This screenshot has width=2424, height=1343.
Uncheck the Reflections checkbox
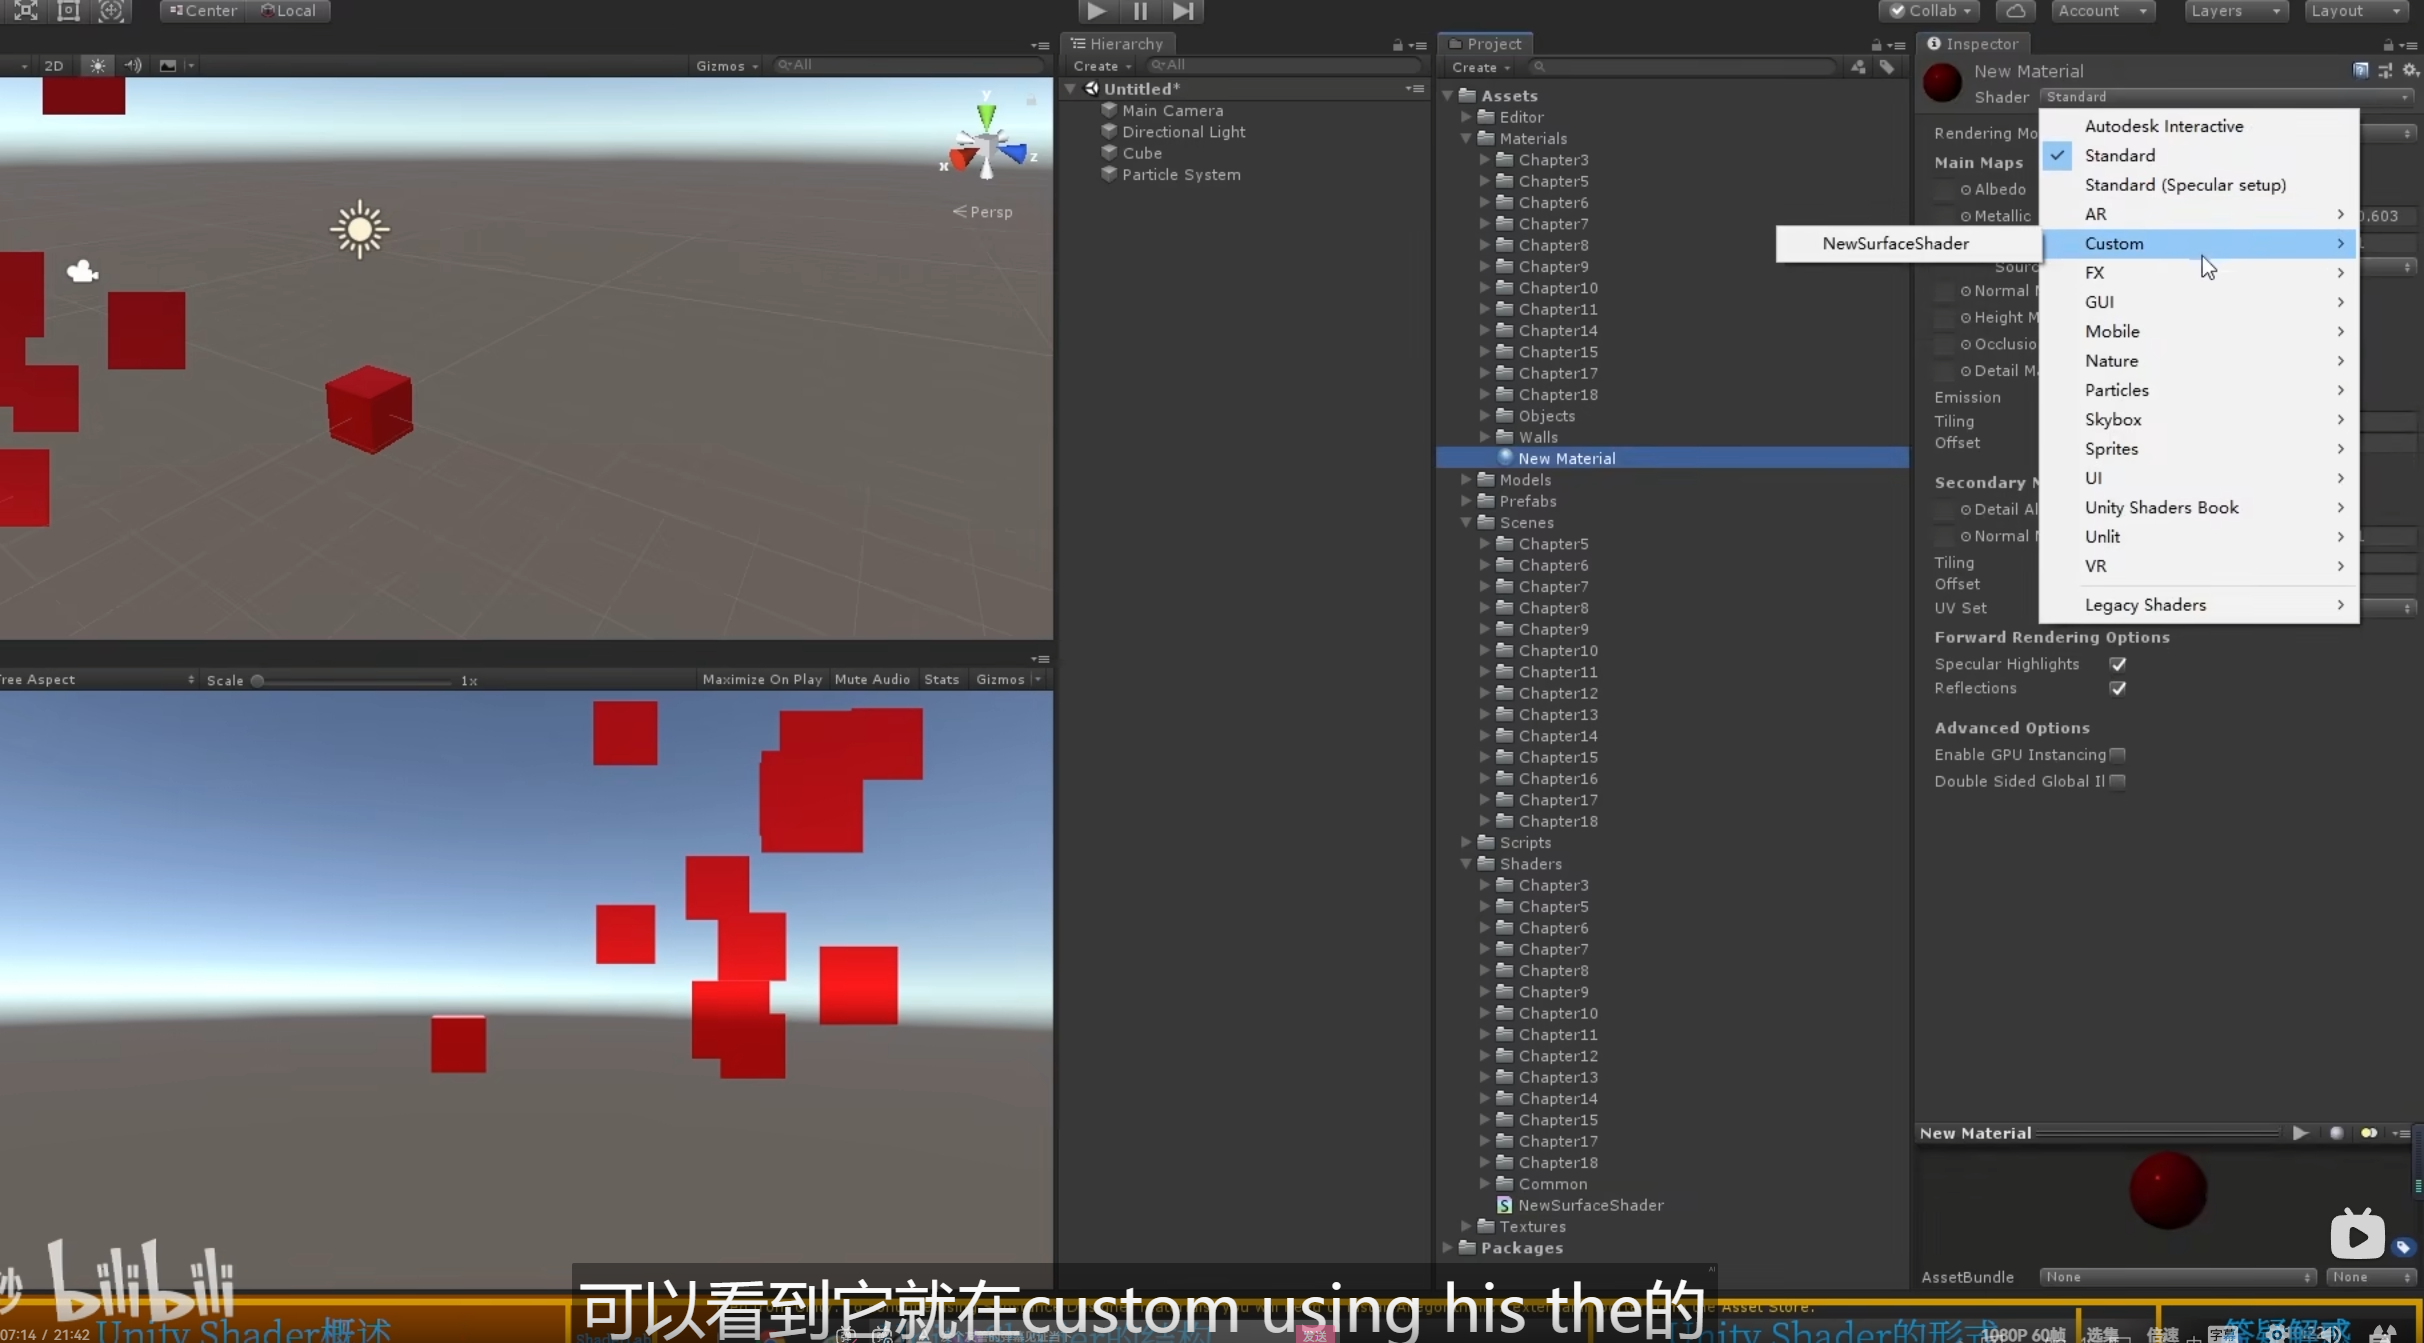2117,688
